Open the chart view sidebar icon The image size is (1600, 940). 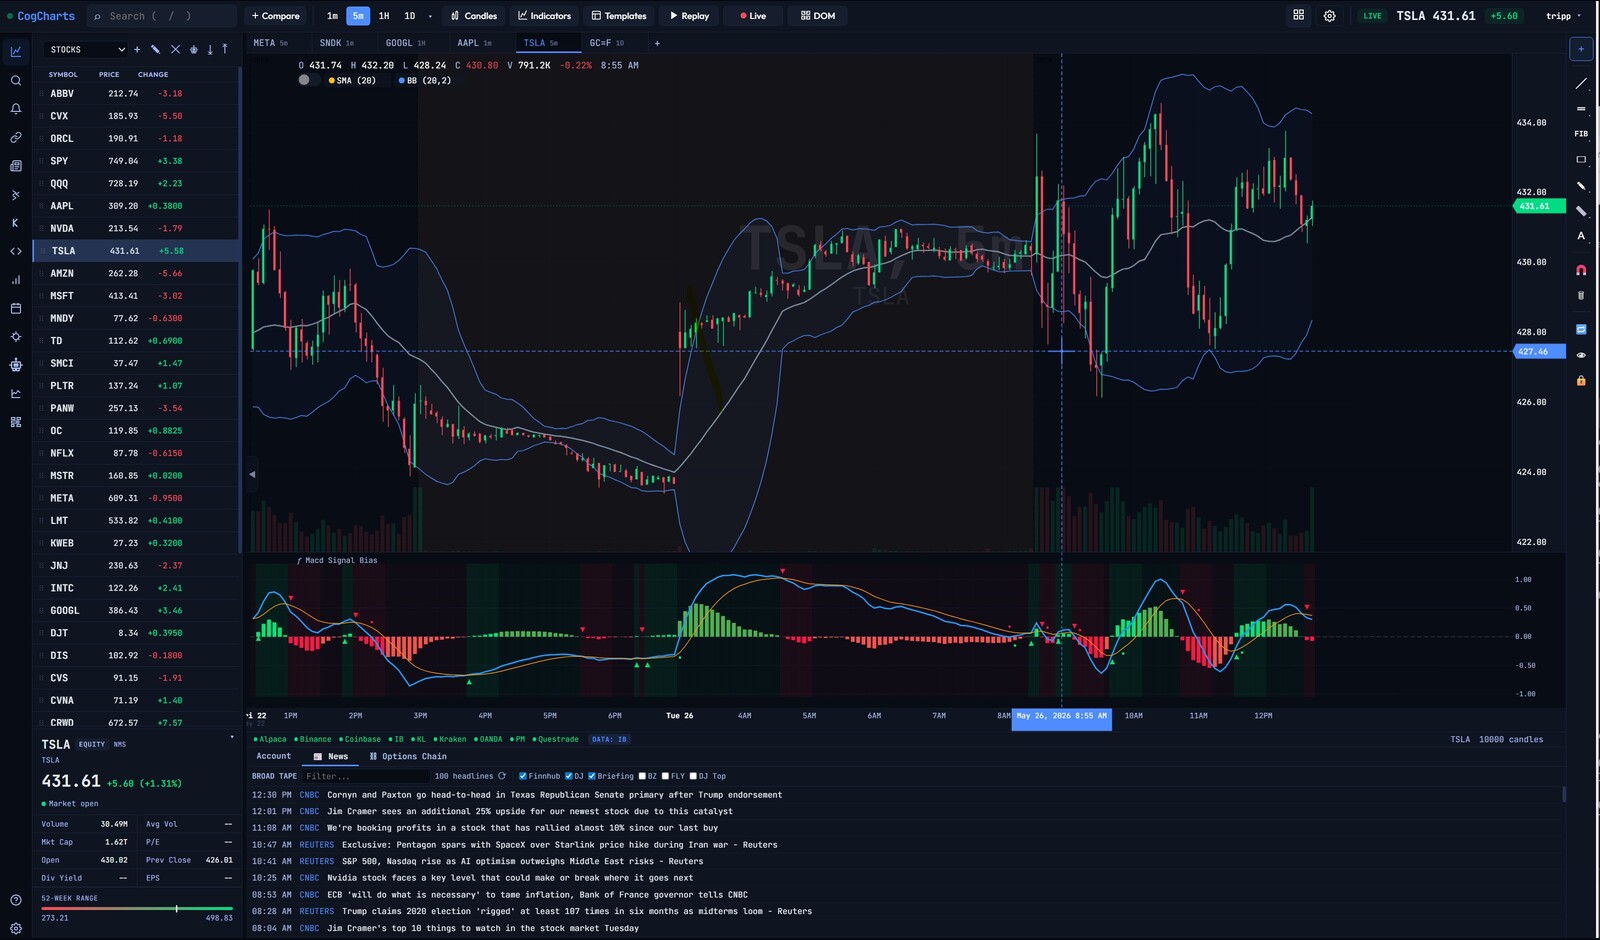pyautogui.click(x=16, y=52)
